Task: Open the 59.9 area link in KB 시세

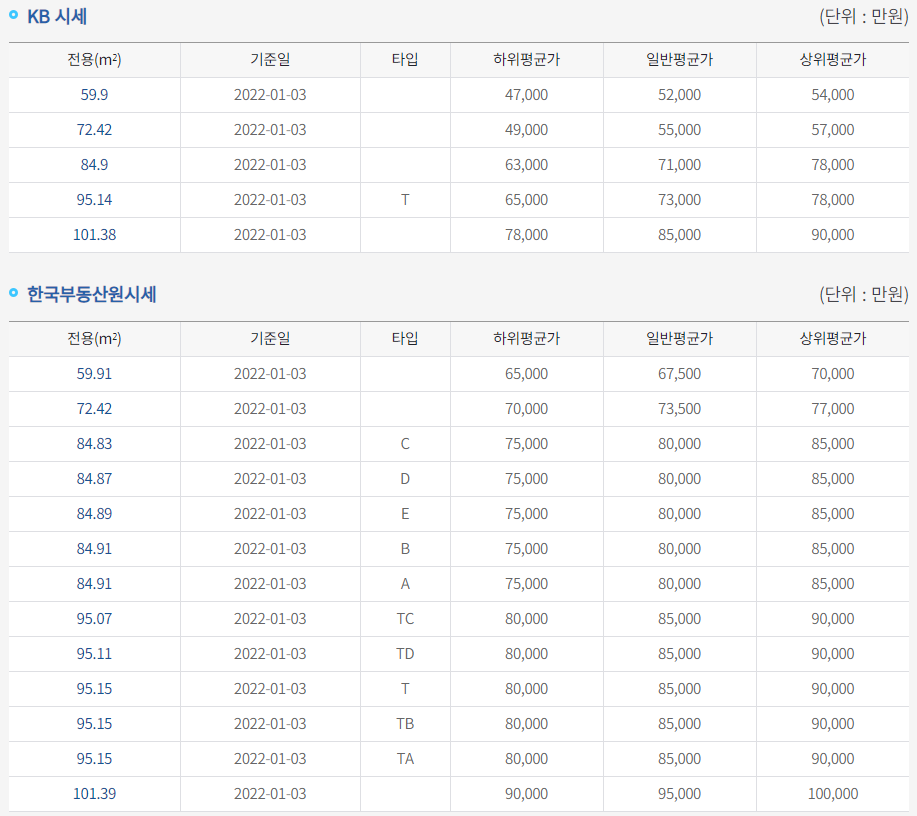Action: pyautogui.click(x=94, y=95)
